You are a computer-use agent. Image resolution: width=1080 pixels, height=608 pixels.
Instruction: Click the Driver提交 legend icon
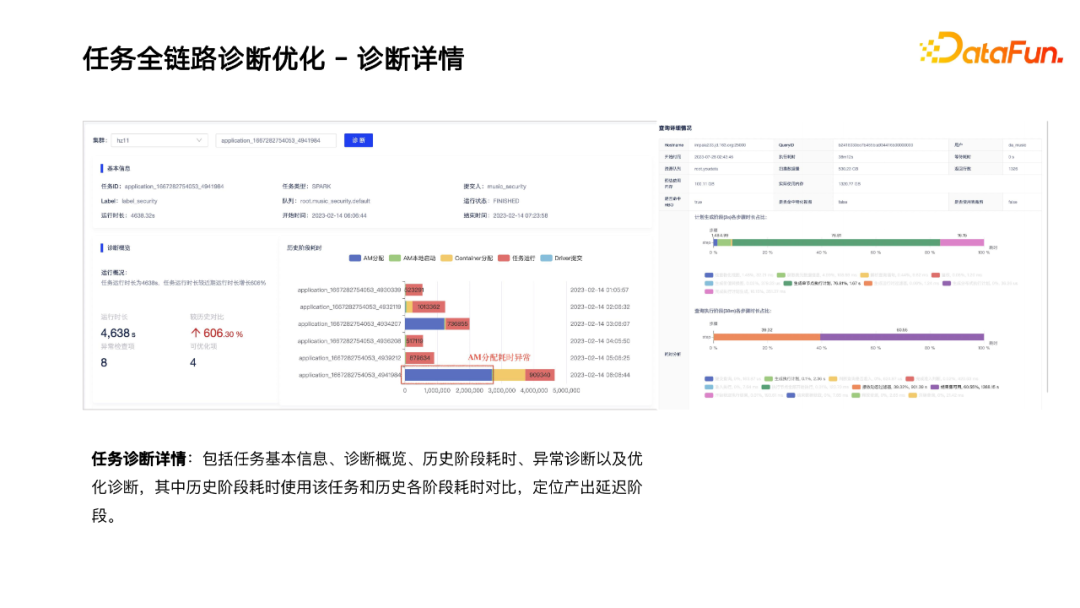pos(545,257)
